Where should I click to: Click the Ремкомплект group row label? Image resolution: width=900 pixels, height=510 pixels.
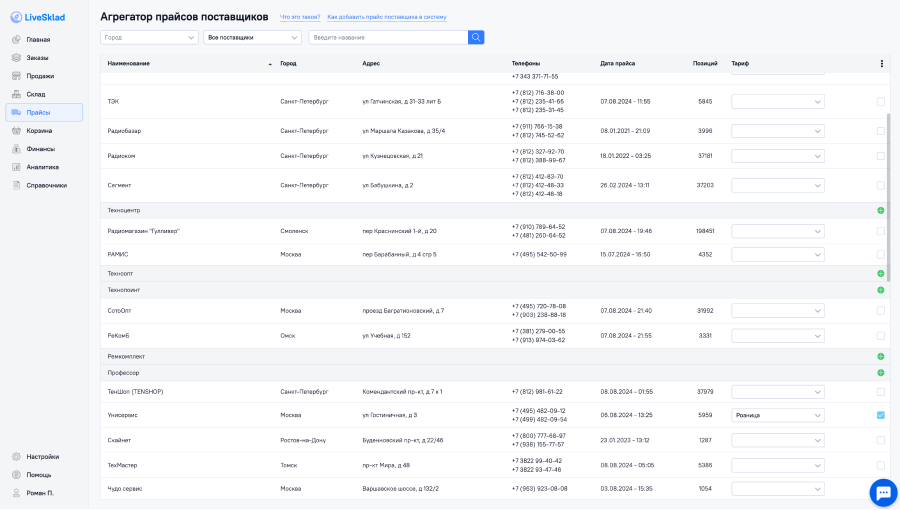tap(126, 357)
